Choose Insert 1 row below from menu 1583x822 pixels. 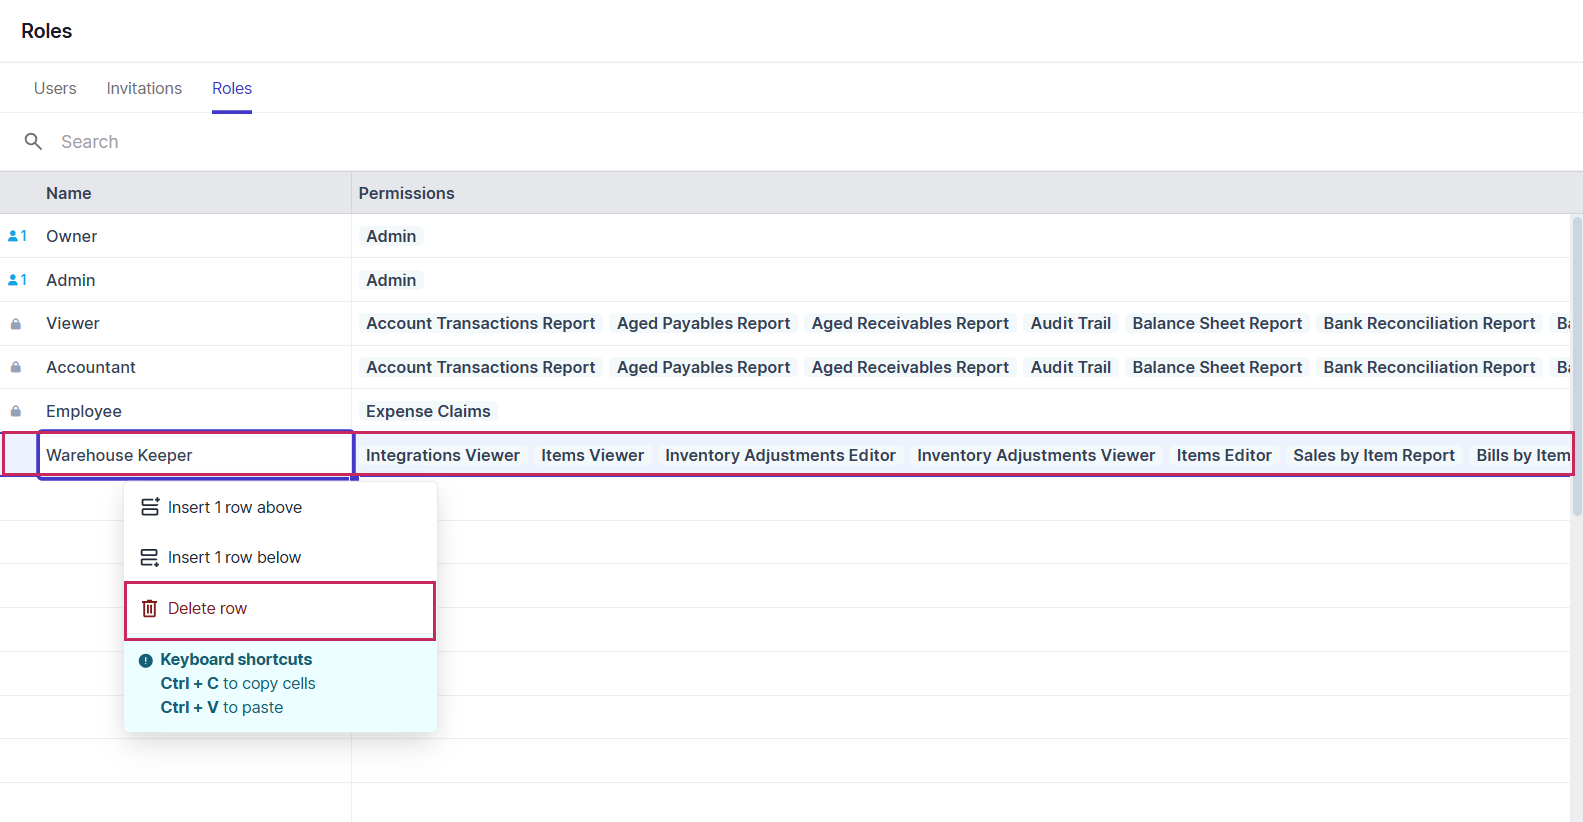coord(234,558)
